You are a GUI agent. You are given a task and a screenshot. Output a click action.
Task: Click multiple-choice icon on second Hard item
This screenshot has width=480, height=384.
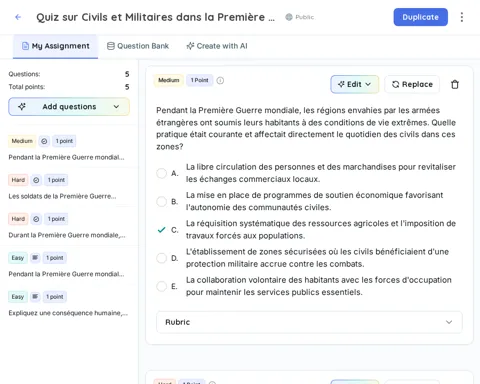pyautogui.click(x=36, y=219)
